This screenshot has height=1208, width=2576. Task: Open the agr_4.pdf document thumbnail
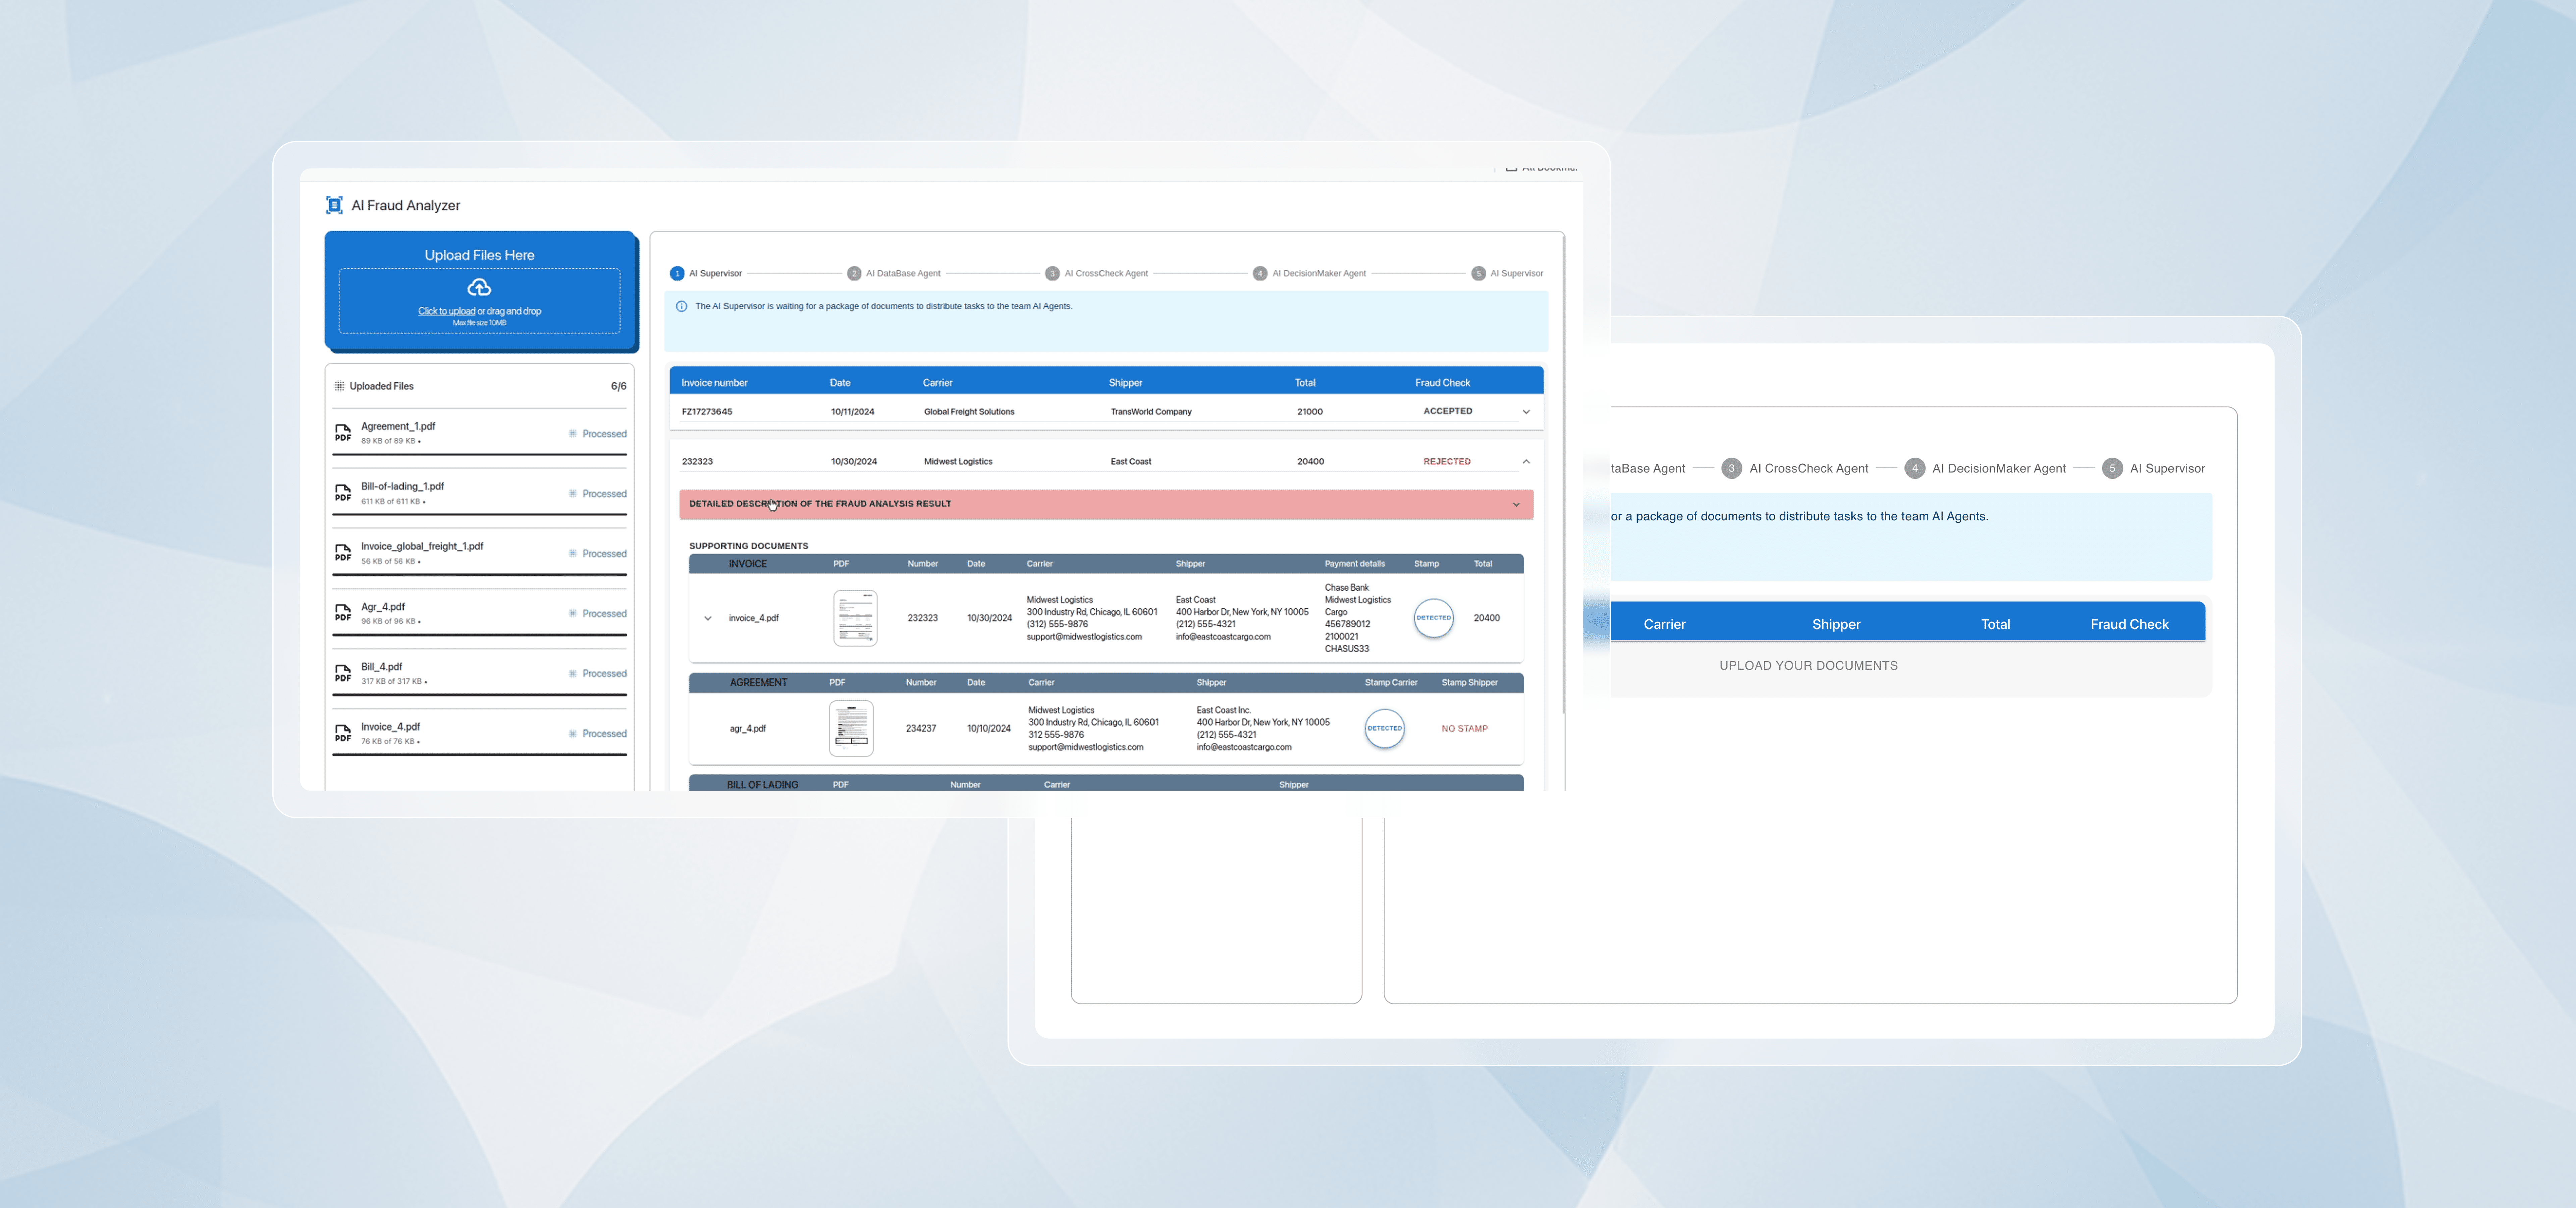(x=851, y=728)
